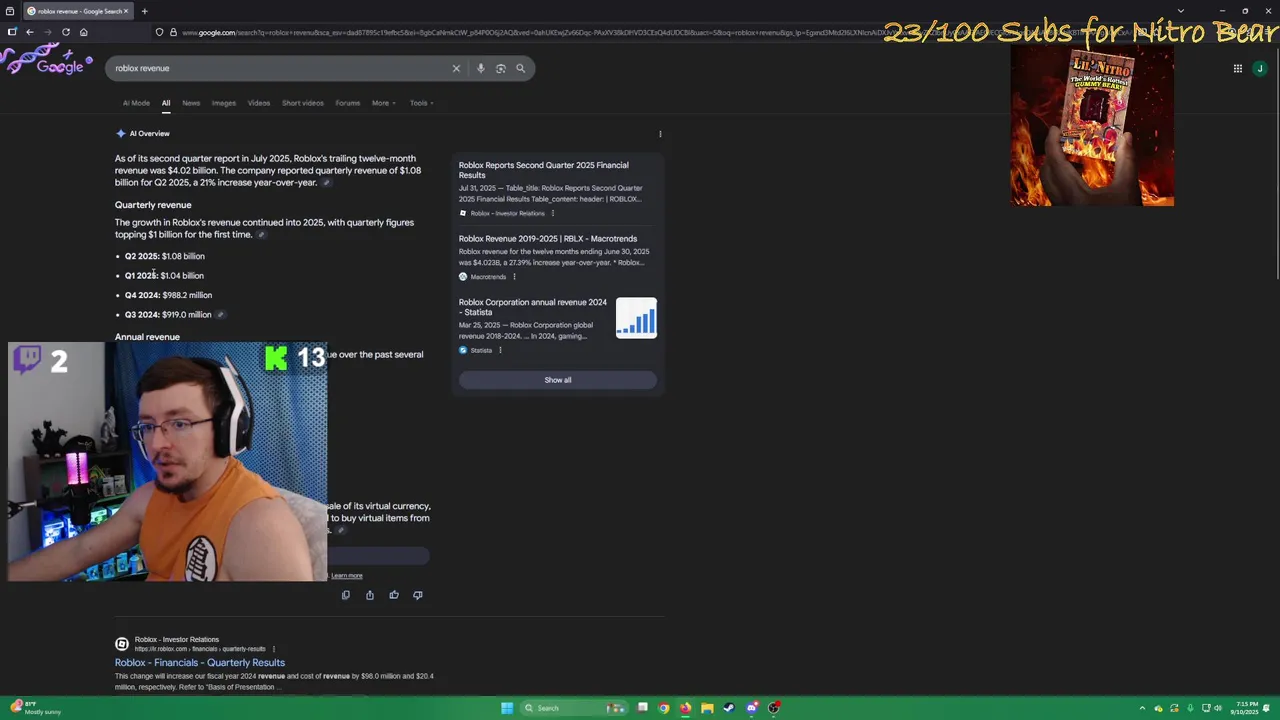Open Discord from the taskbar
1280x720 pixels.
pyautogui.click(x=752, y=708)
